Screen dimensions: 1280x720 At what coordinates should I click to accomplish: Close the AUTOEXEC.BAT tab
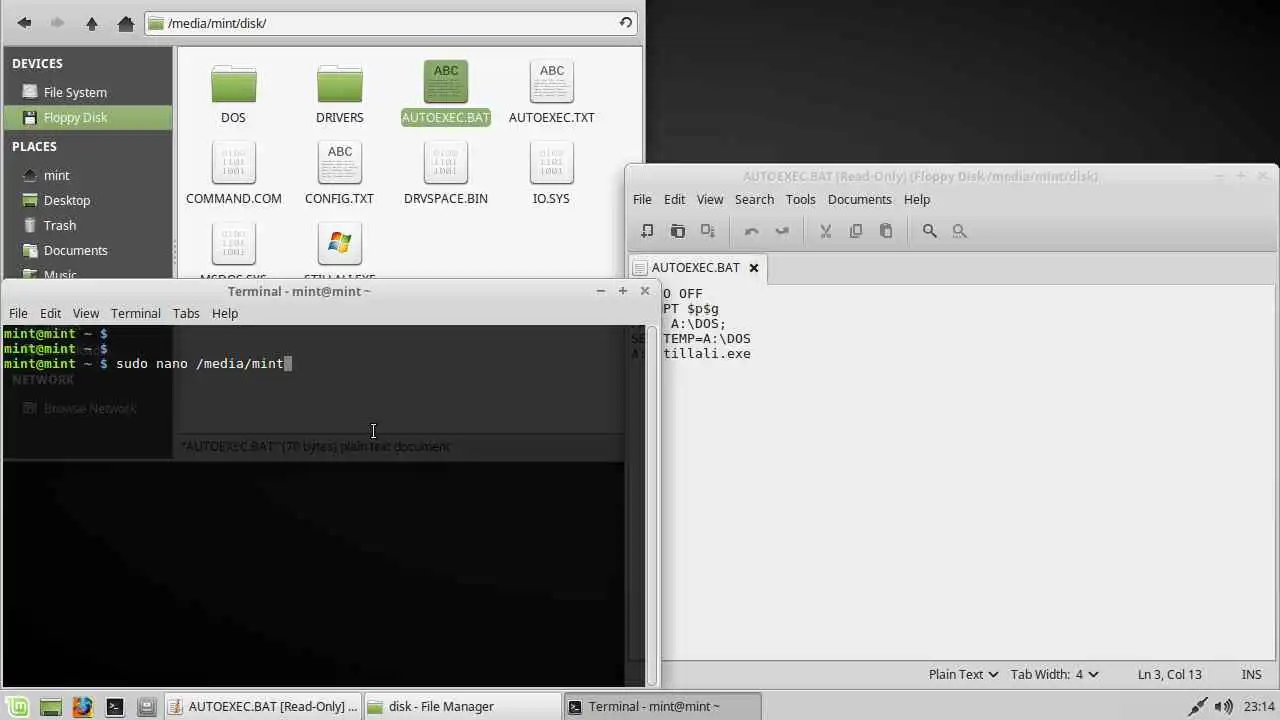754,267
